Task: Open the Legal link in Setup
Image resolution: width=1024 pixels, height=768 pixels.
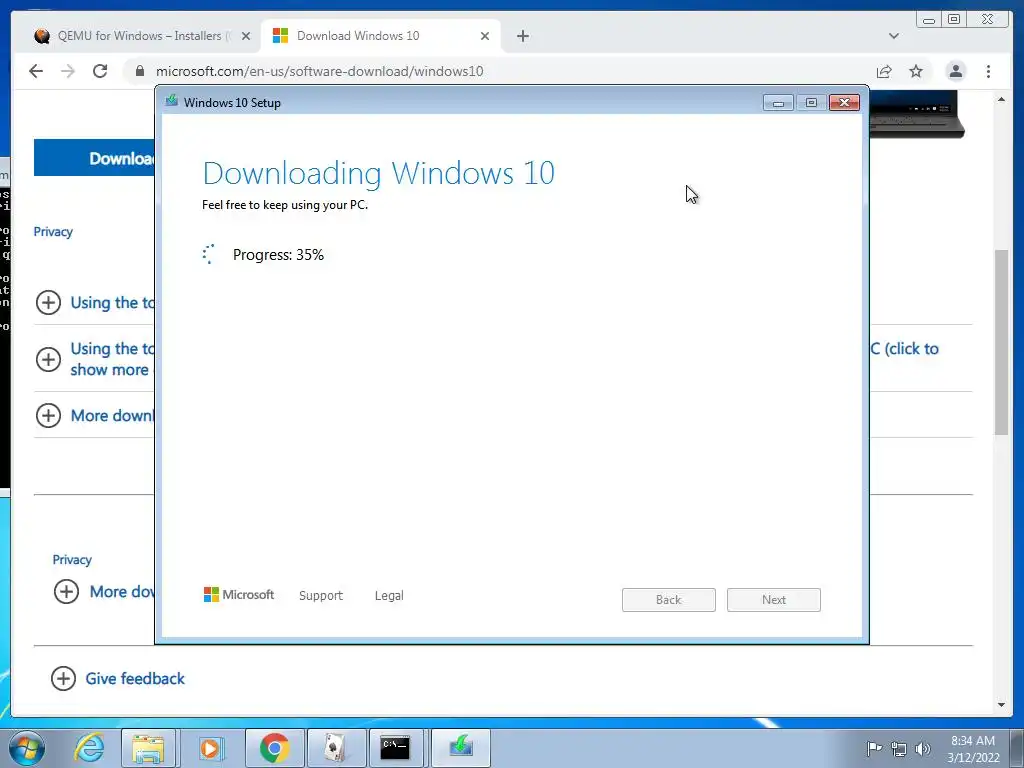Action: (x=389, y=596)
